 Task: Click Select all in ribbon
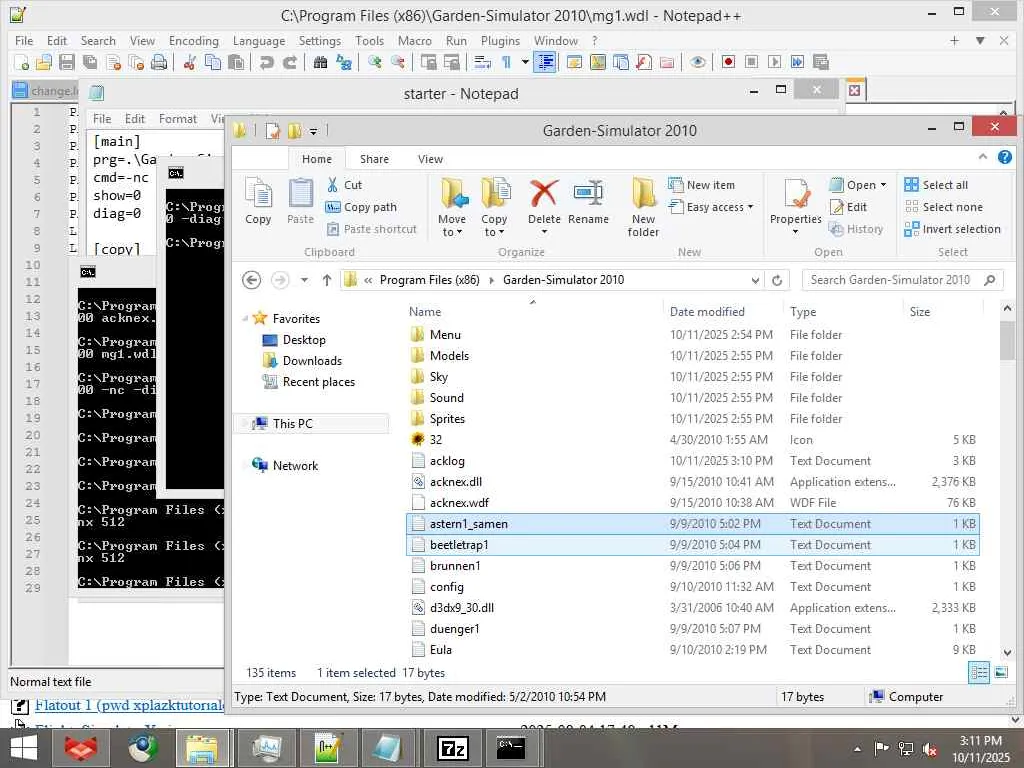tap(936, 185)
